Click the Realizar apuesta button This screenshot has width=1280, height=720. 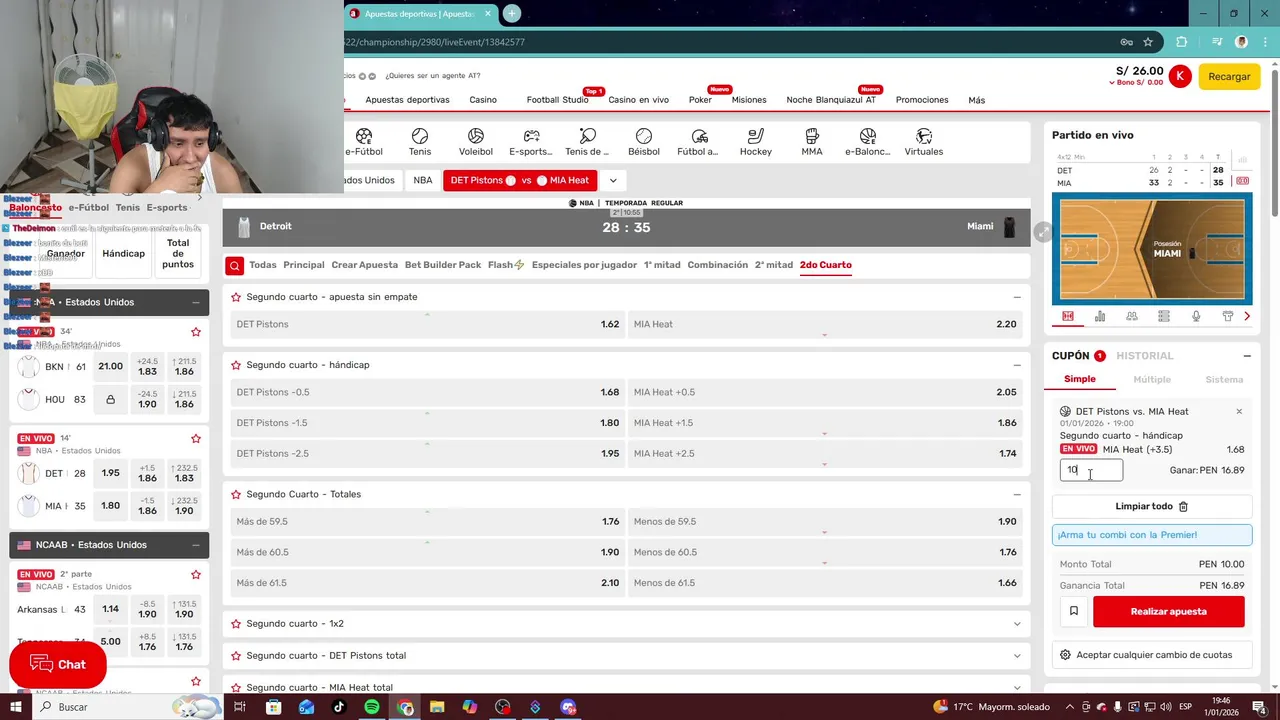(x=1169, y=611)
